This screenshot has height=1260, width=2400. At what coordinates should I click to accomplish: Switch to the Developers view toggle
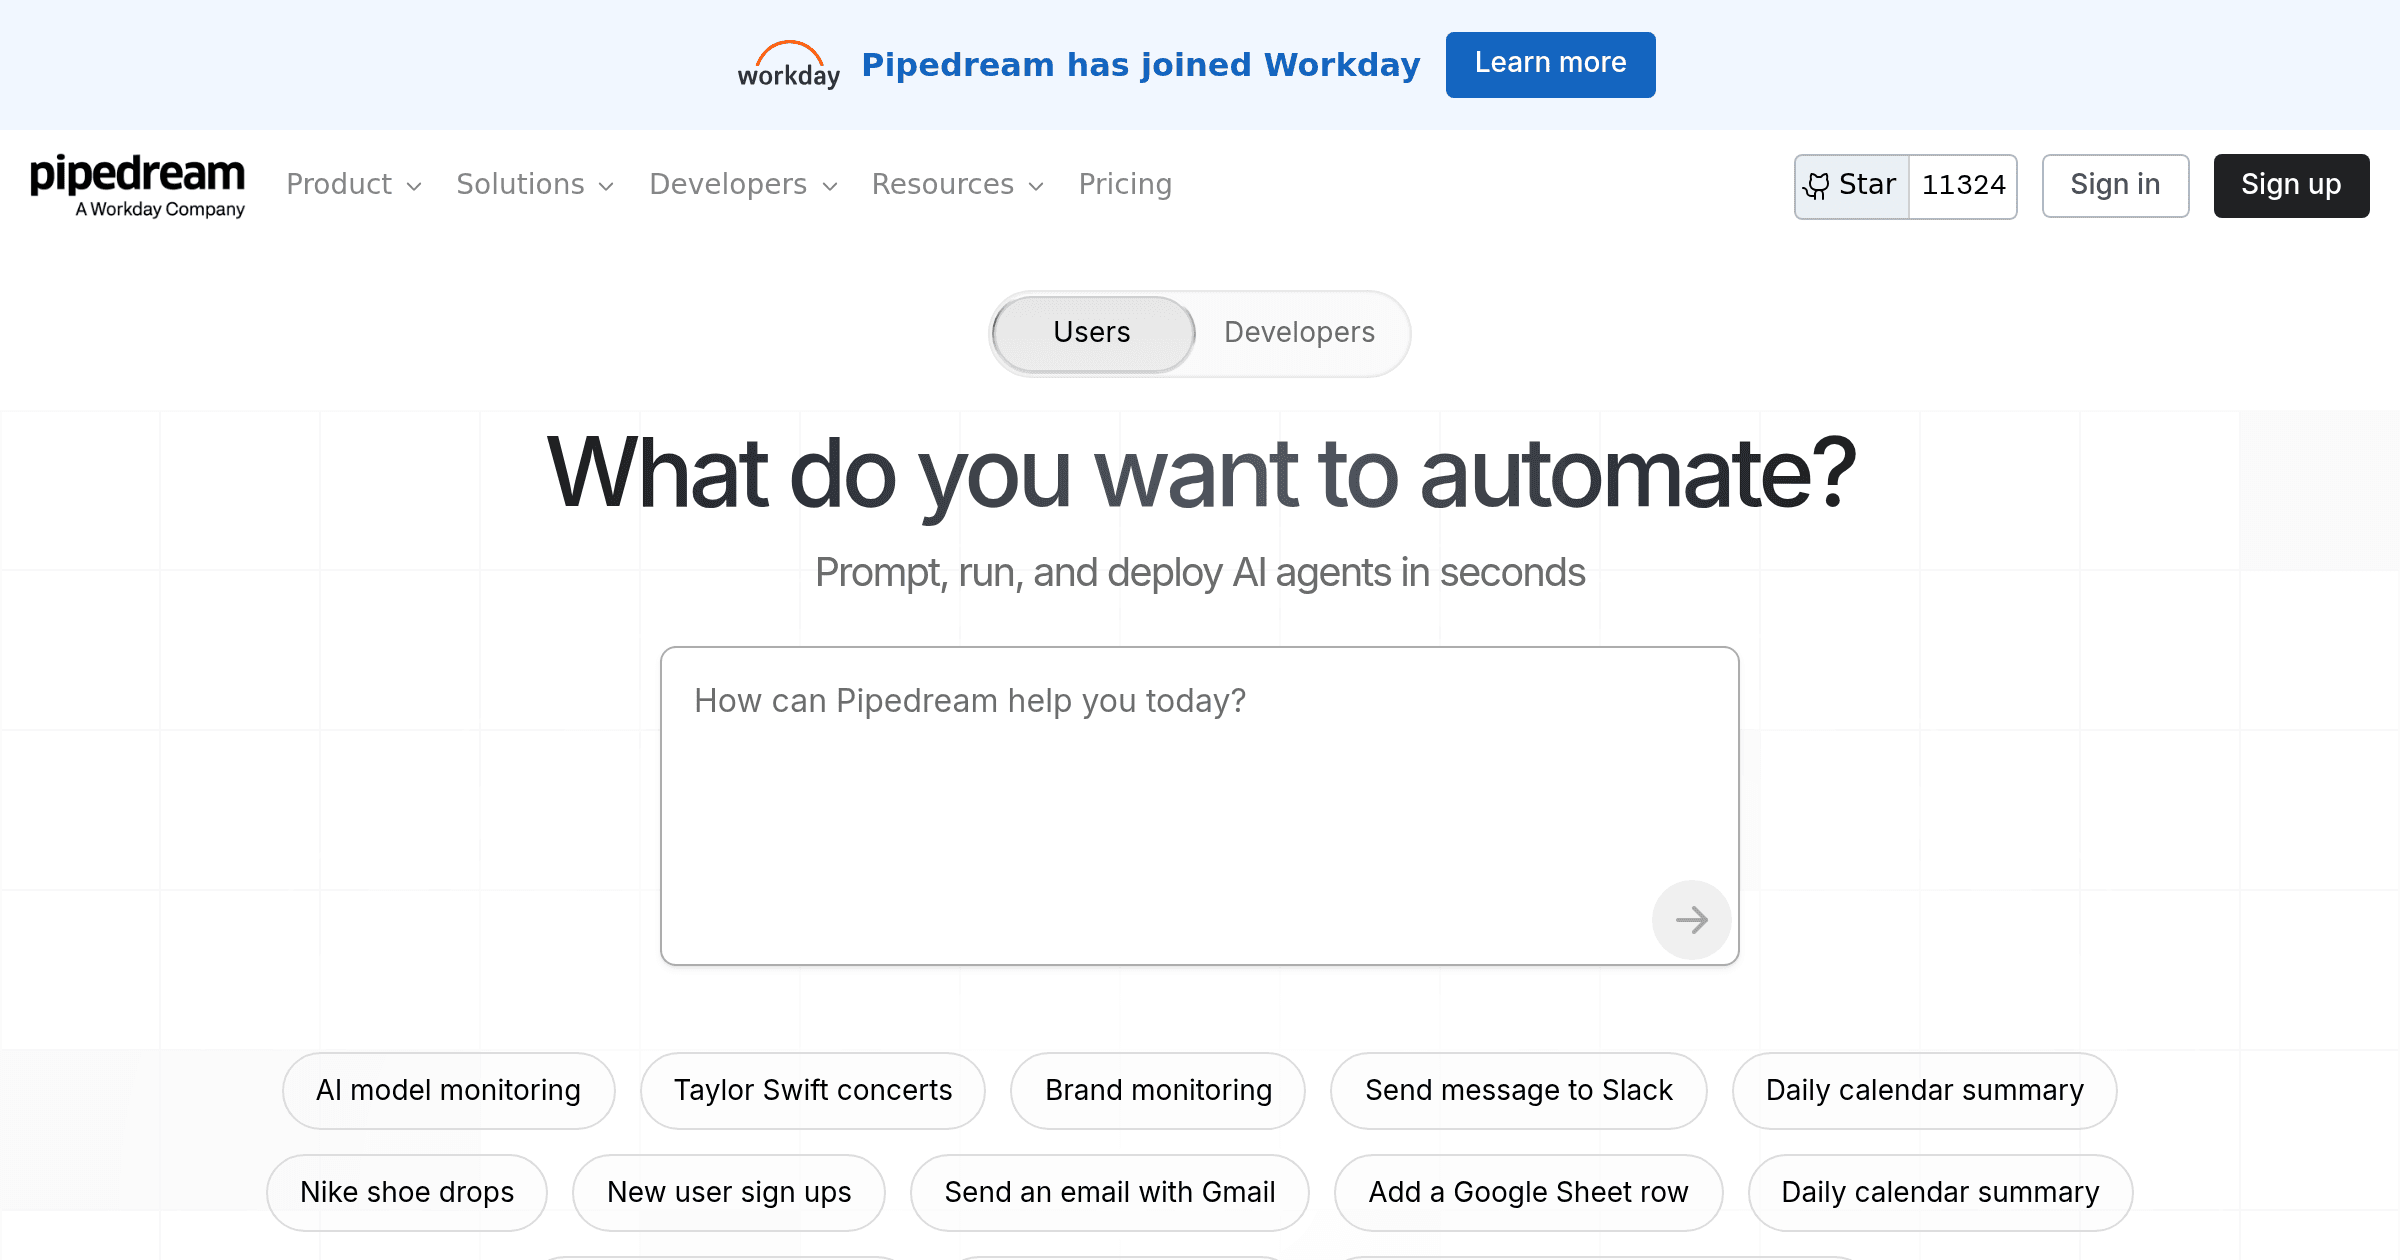[1299, 333]
